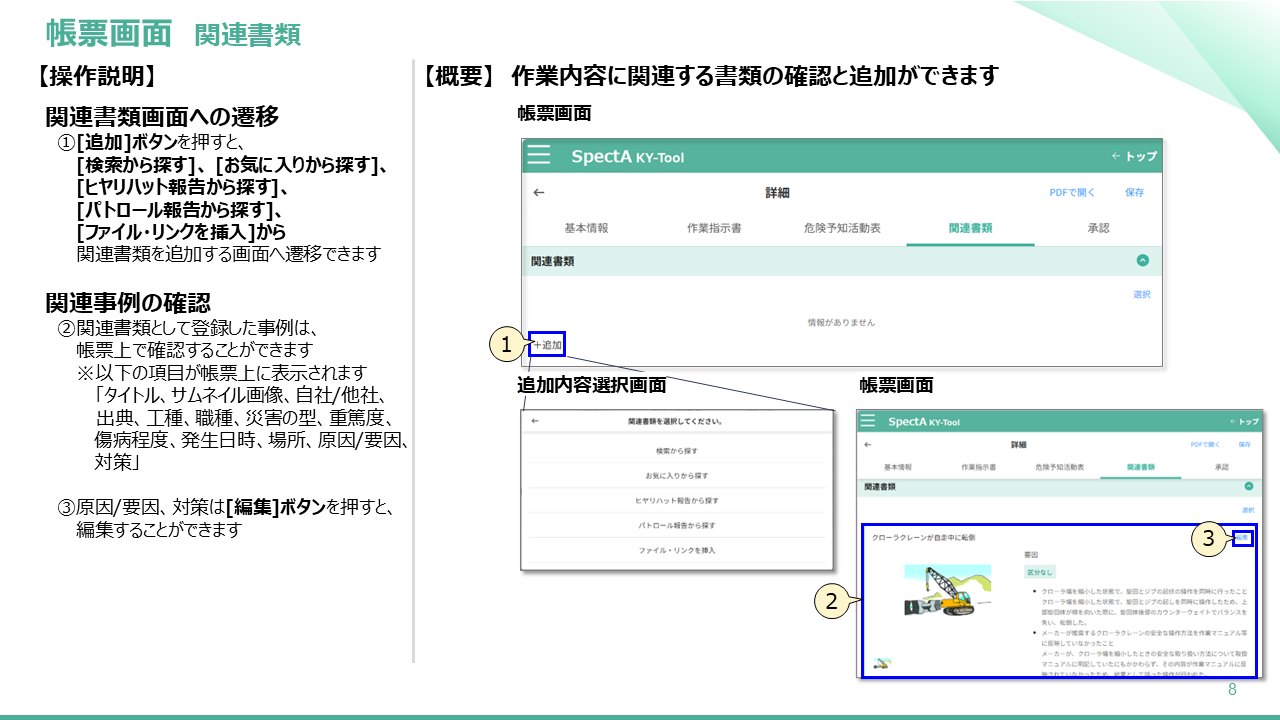Collapse 関連書類 section in the lower-right screenshot
This screenshot has height=720, width=1280.
[1248, 486]
